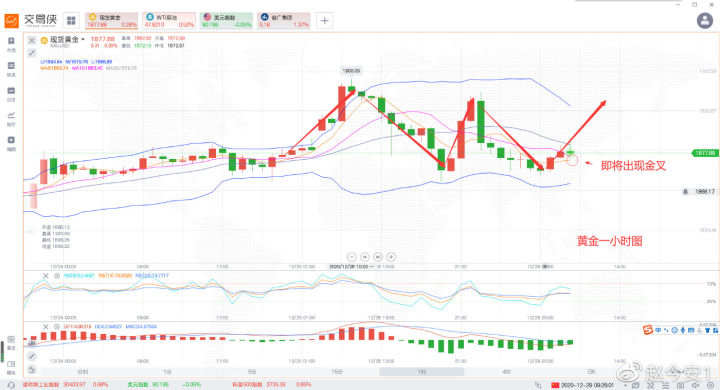Switch to the 现货黄金 quote tab

[112, 20]
